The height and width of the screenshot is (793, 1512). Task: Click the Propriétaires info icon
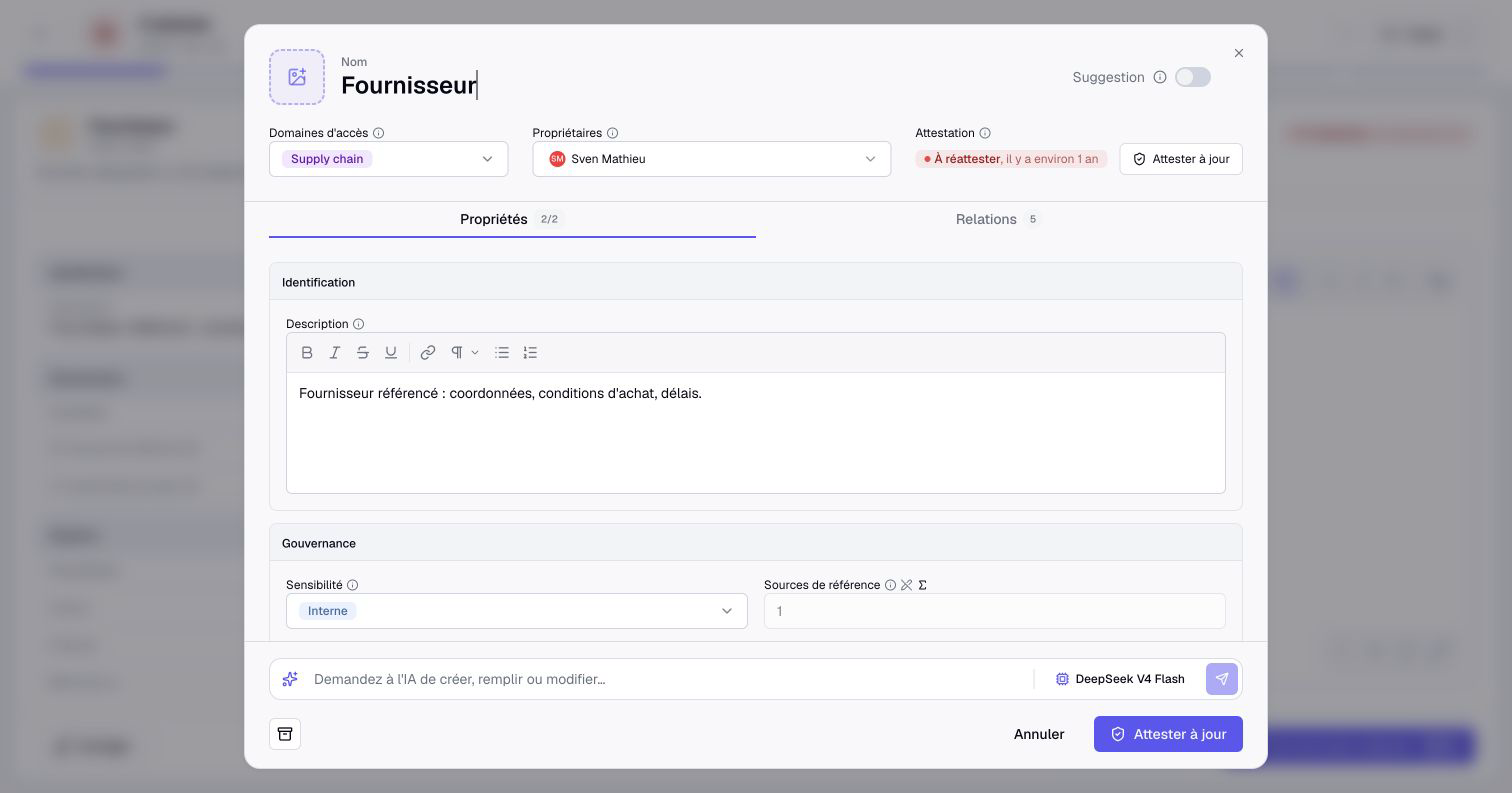tap(613, 133)
